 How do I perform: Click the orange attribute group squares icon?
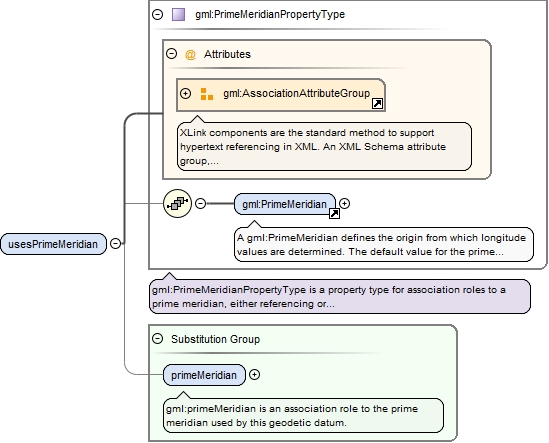point(207,94)
